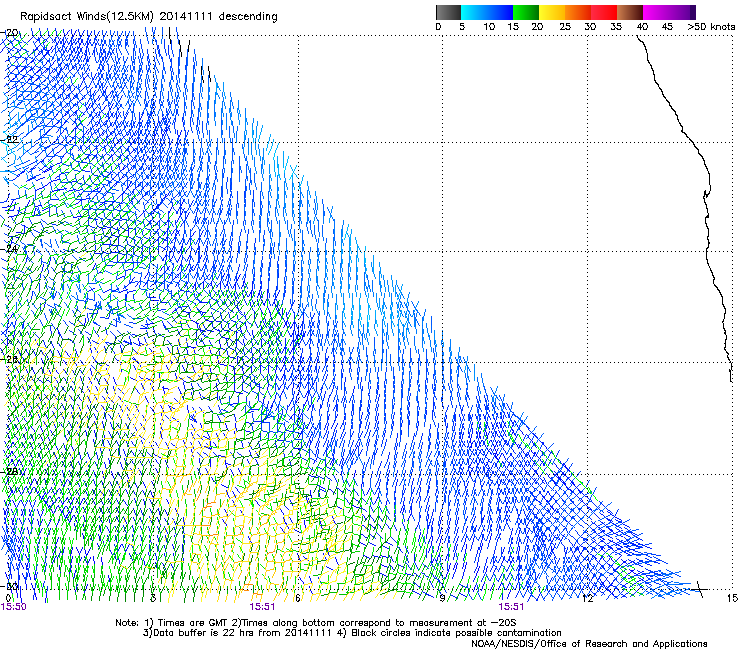Viewport: 740px width, 650px height.
Task: Click the gray 0-5 knots color segment
Action: click(x=448, y=12)
